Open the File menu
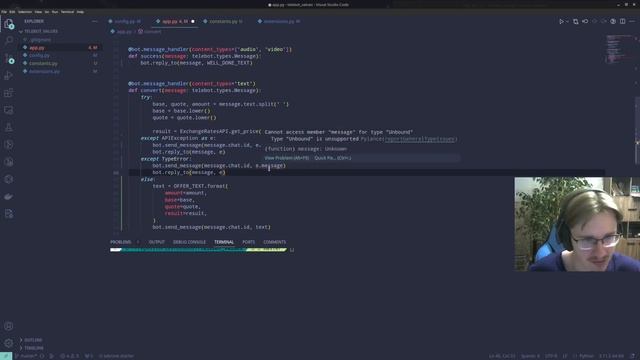This screenshot has width=640, height=360. [x=4, y=12]
